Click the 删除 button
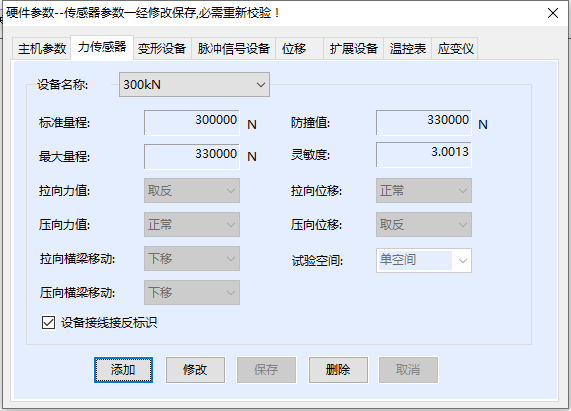 tap(338, 370)
